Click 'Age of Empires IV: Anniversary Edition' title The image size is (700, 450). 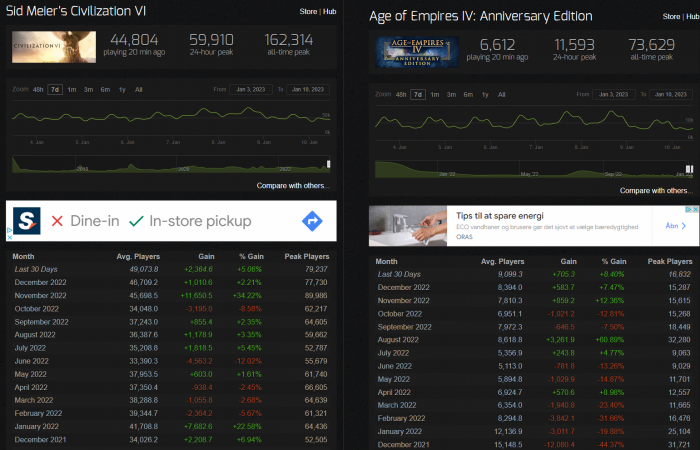coord(481,17)
